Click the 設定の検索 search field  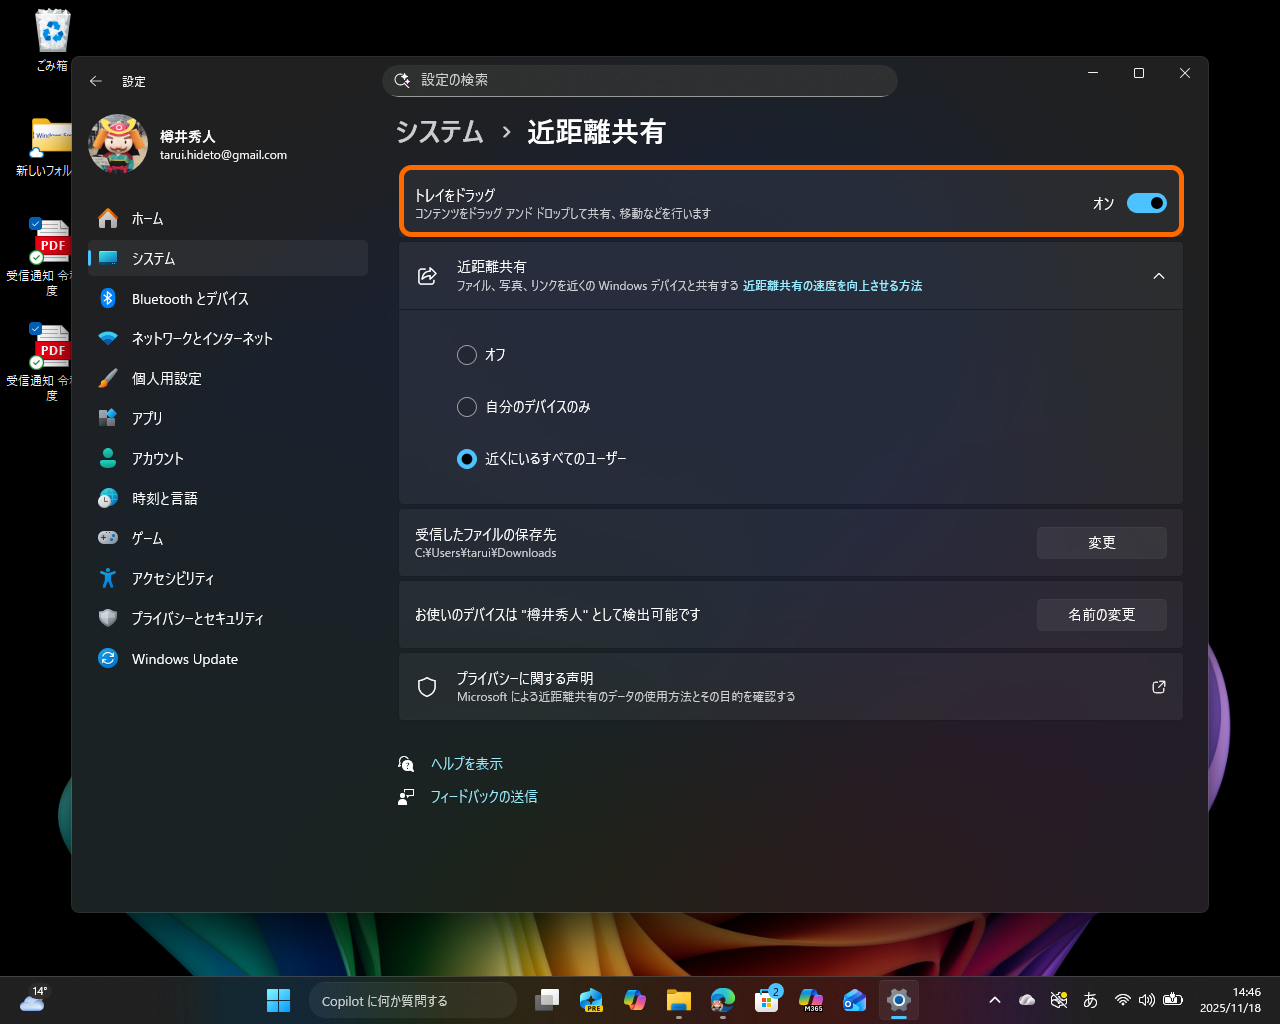[640, 81]
